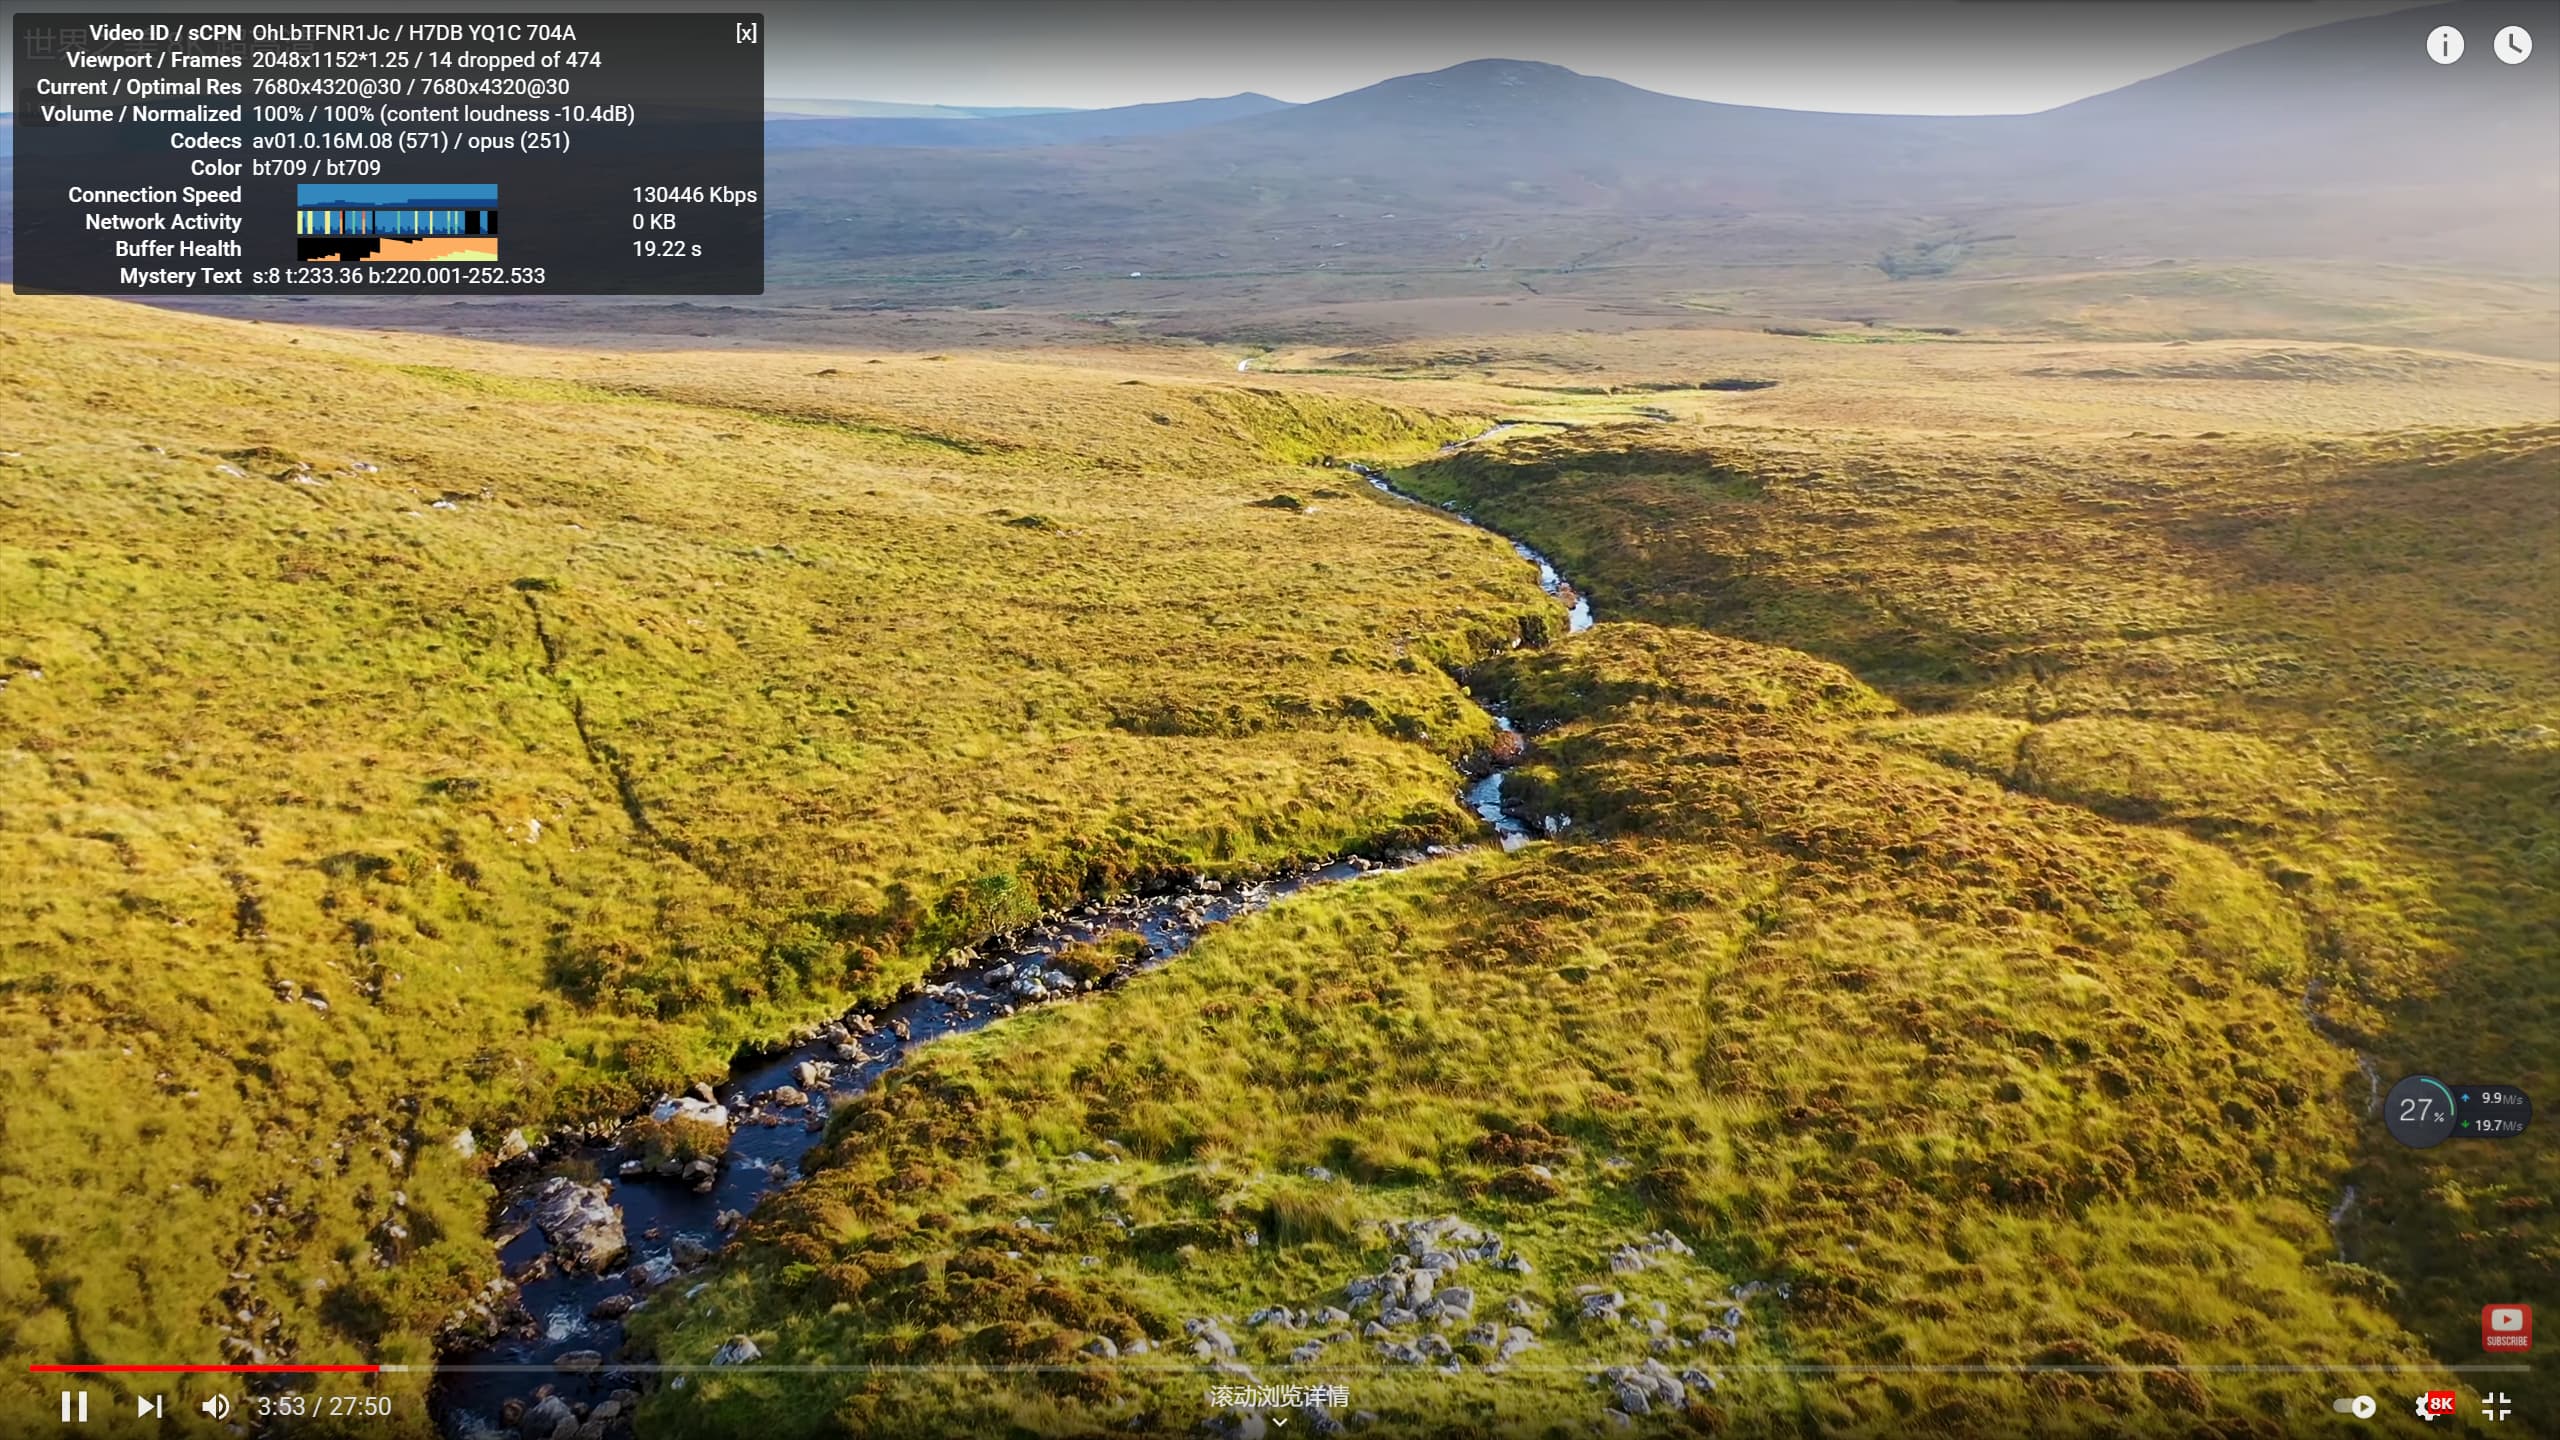The image size is (2560, 1440).
Task: Click the info card icon
Action: click(x=2445, y=45)
